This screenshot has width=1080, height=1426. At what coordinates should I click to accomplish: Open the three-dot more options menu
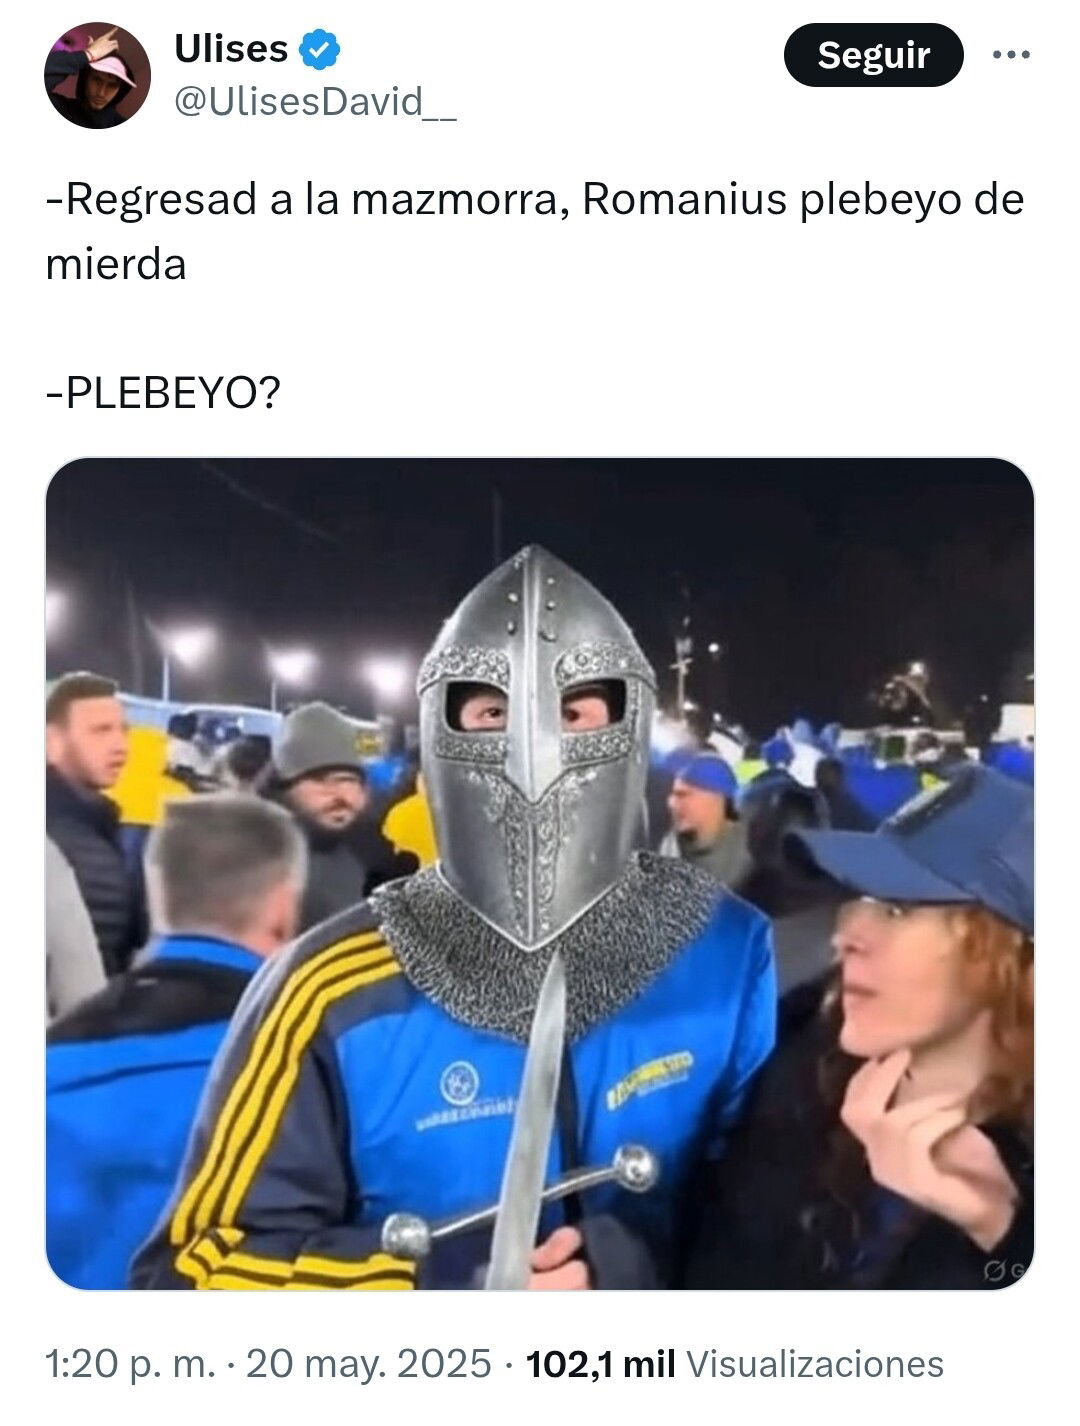tap(1011, 55)
